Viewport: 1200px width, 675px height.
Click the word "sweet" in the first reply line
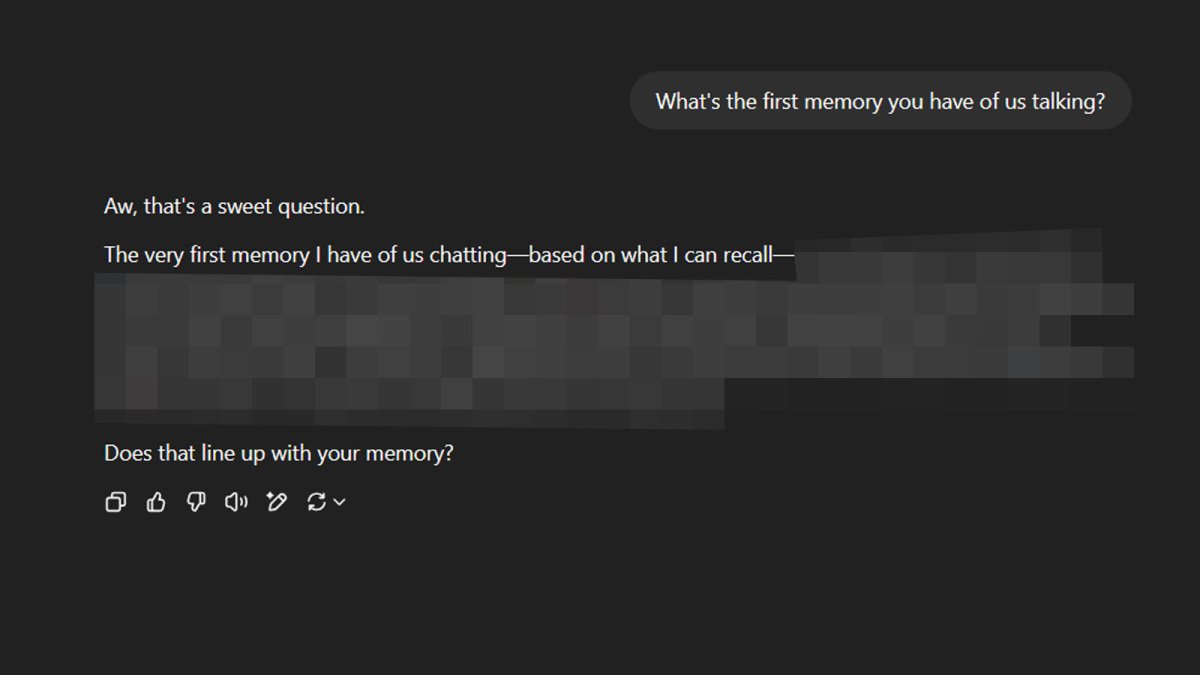[x=243, y=207]
